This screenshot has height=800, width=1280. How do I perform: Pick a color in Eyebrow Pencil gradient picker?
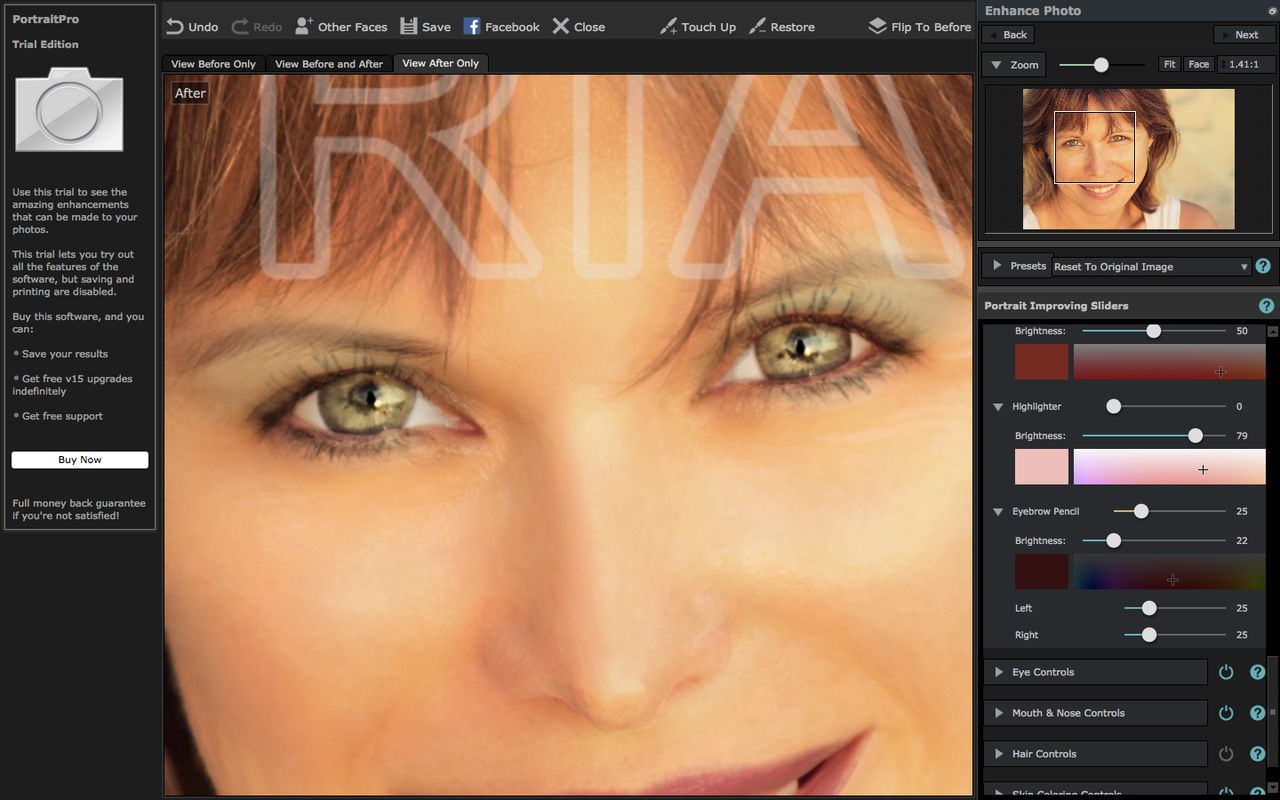(1169, 572)
